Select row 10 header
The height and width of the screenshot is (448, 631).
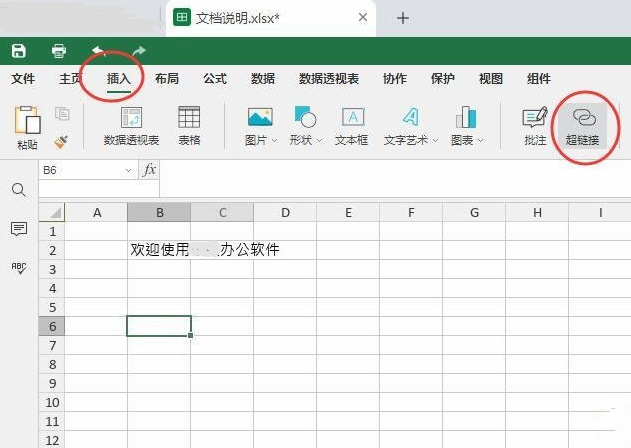[52, 402]
